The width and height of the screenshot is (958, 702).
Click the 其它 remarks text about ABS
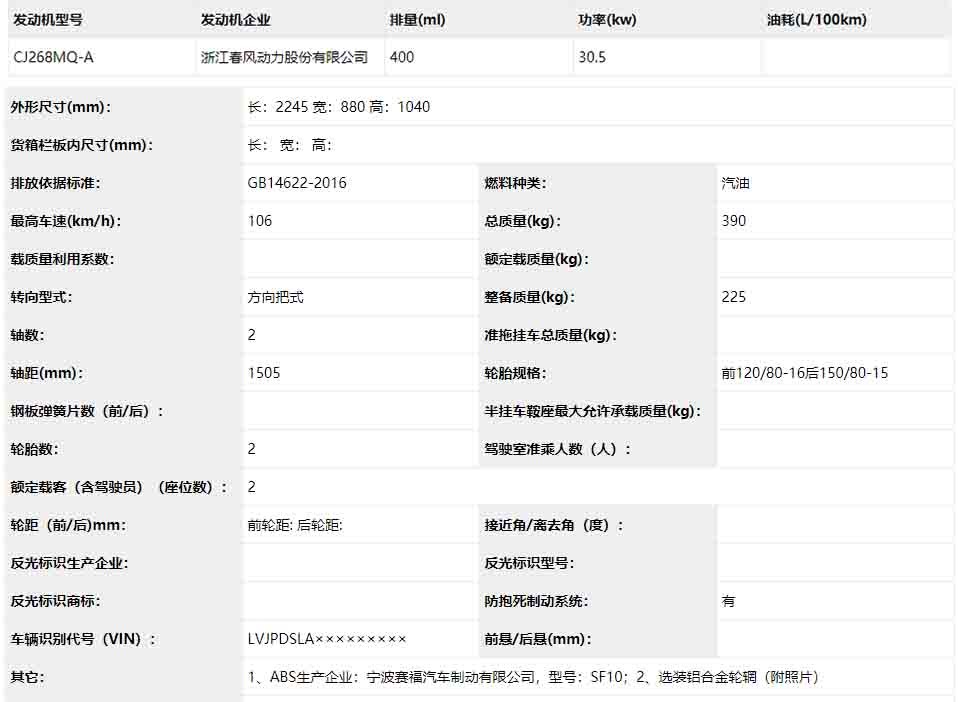point(533,677)
